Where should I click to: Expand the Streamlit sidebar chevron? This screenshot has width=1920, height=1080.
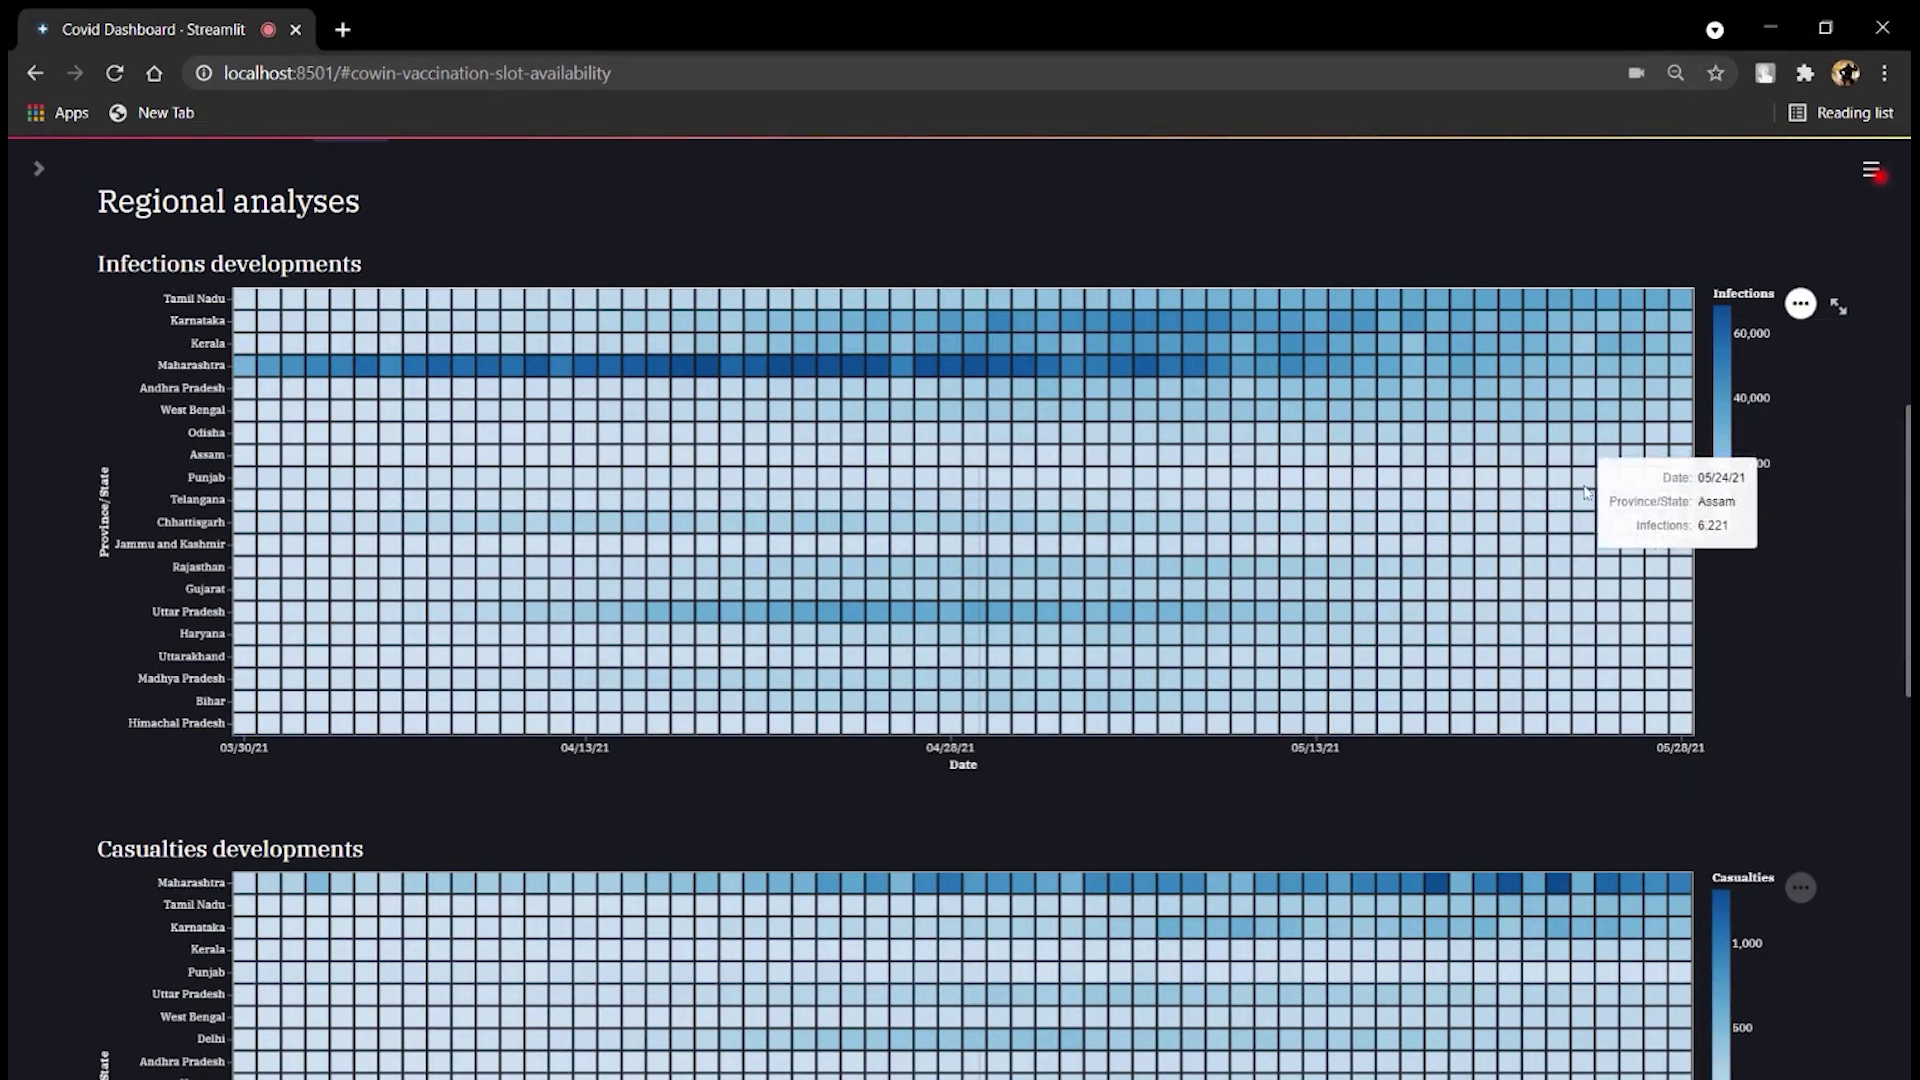38,169
